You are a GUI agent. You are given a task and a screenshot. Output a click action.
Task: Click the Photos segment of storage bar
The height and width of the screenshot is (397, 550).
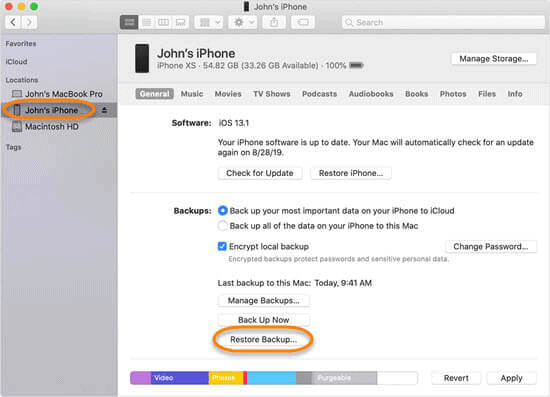tap(226, 378)
